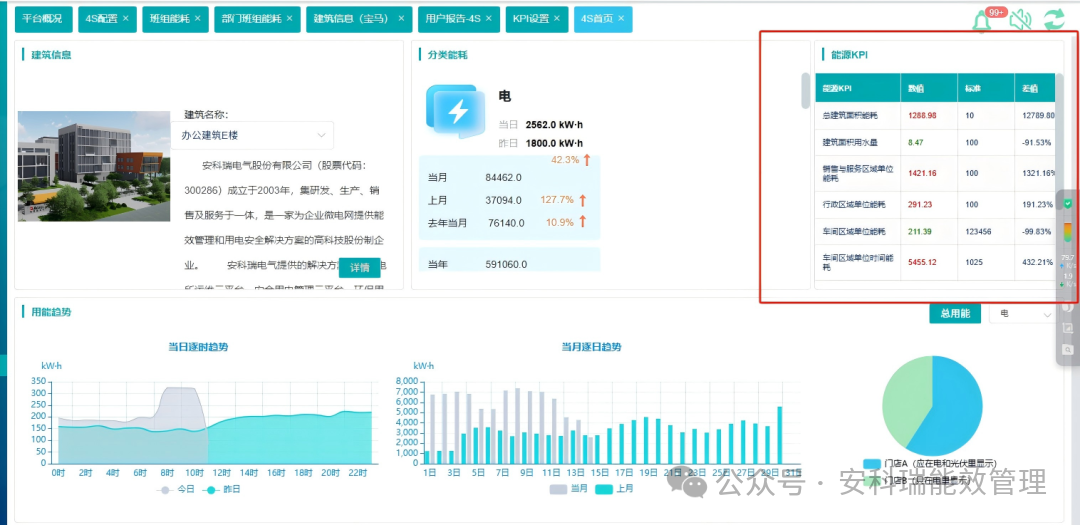Toggle the 今日 legend in hourly chart

(x=175, y=489)
